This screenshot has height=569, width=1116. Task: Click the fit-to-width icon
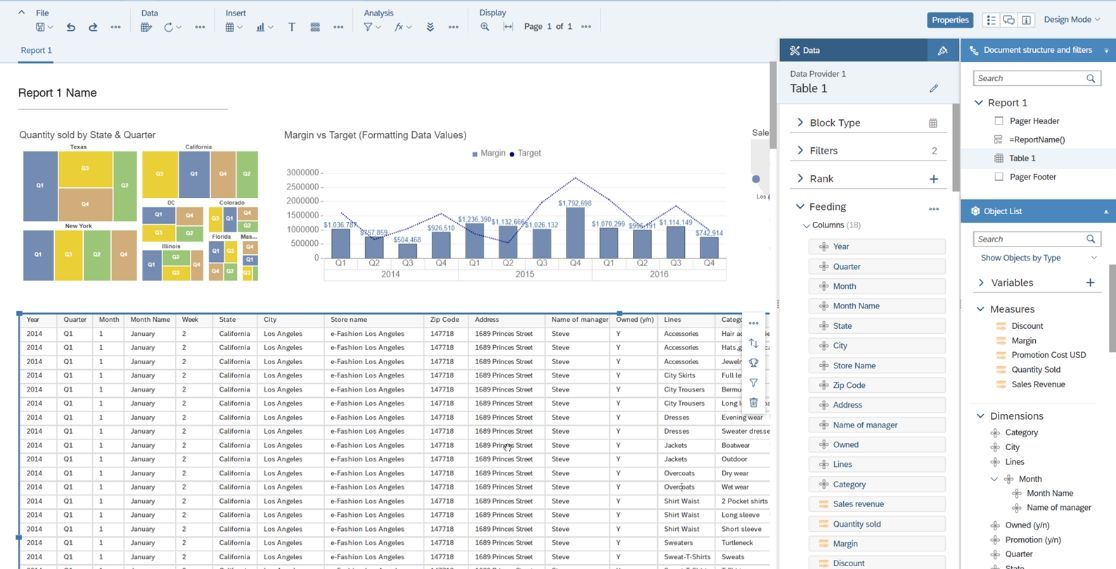(507, 26)
